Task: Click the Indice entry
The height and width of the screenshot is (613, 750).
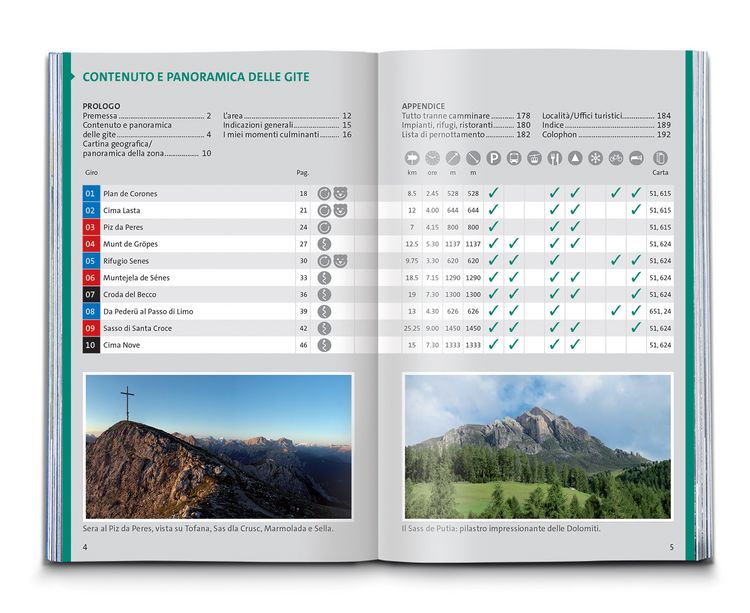Action: [606, 125]
